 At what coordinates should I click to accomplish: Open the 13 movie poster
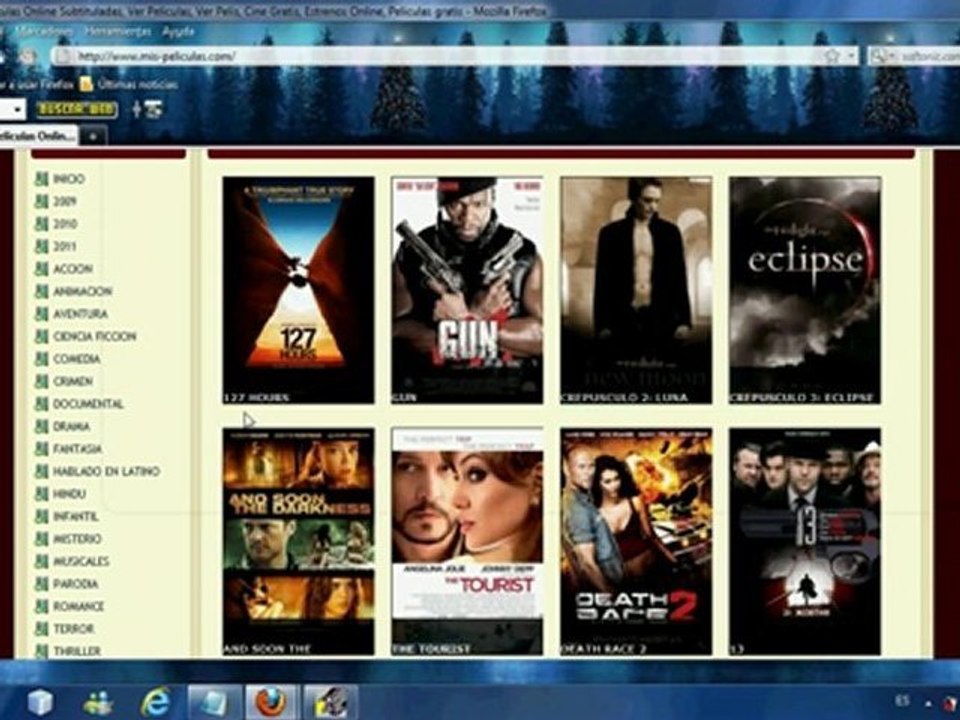point(805,541)
